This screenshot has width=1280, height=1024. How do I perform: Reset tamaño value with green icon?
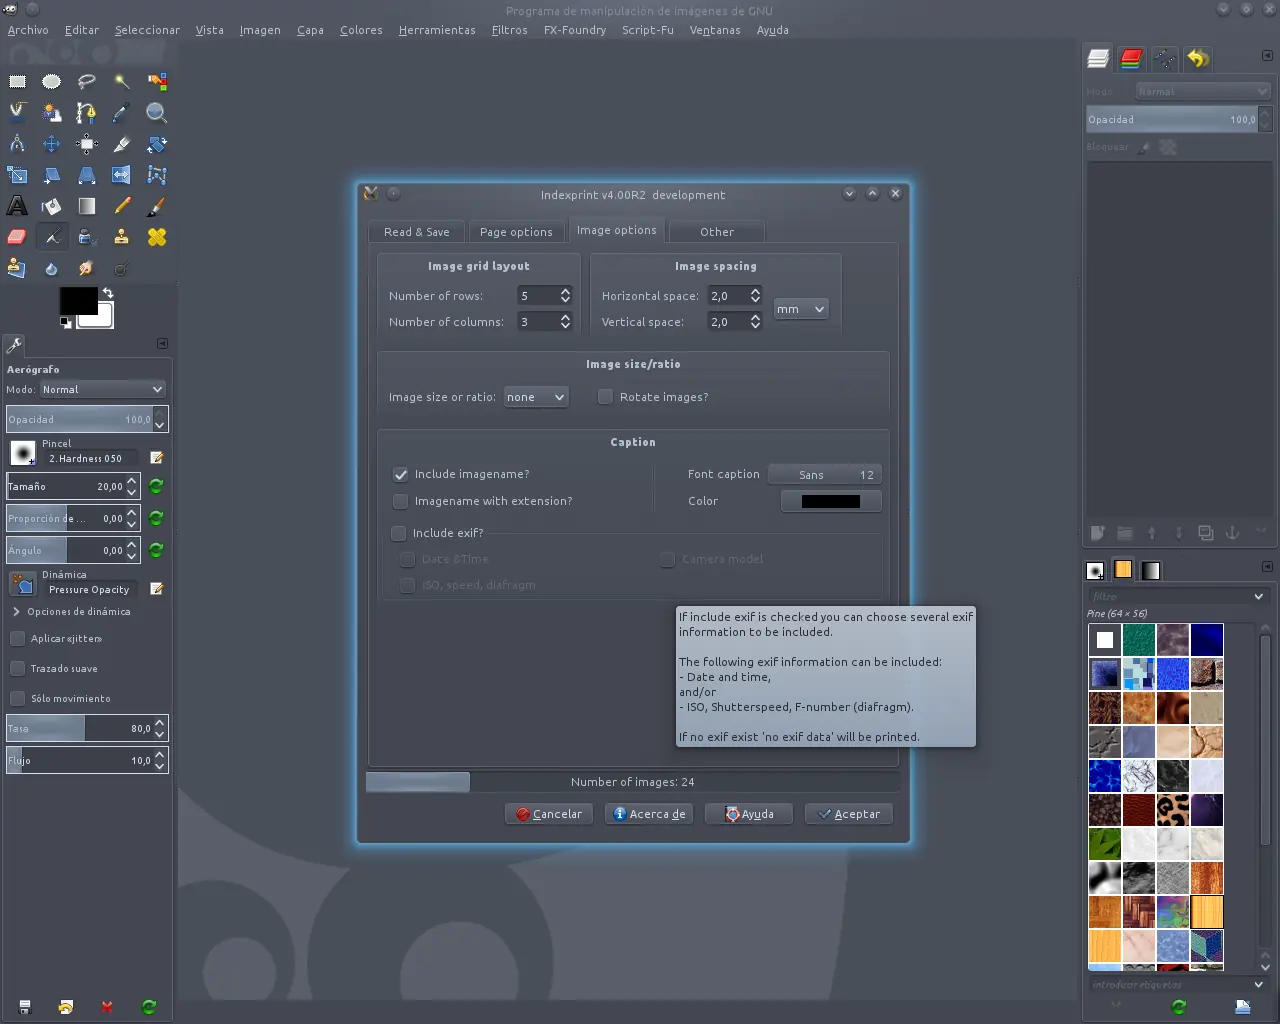[156, 487]
